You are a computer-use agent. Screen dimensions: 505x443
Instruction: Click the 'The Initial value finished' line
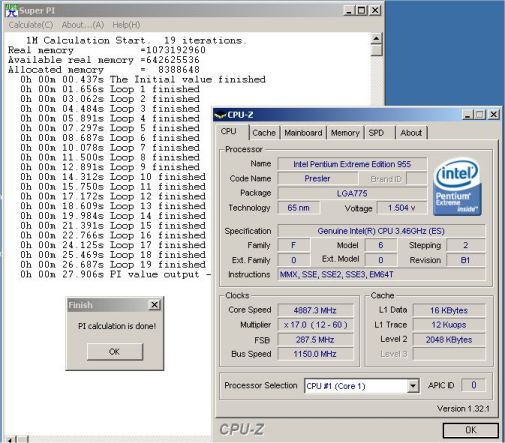pyautogui.click(x=143, y=79)
